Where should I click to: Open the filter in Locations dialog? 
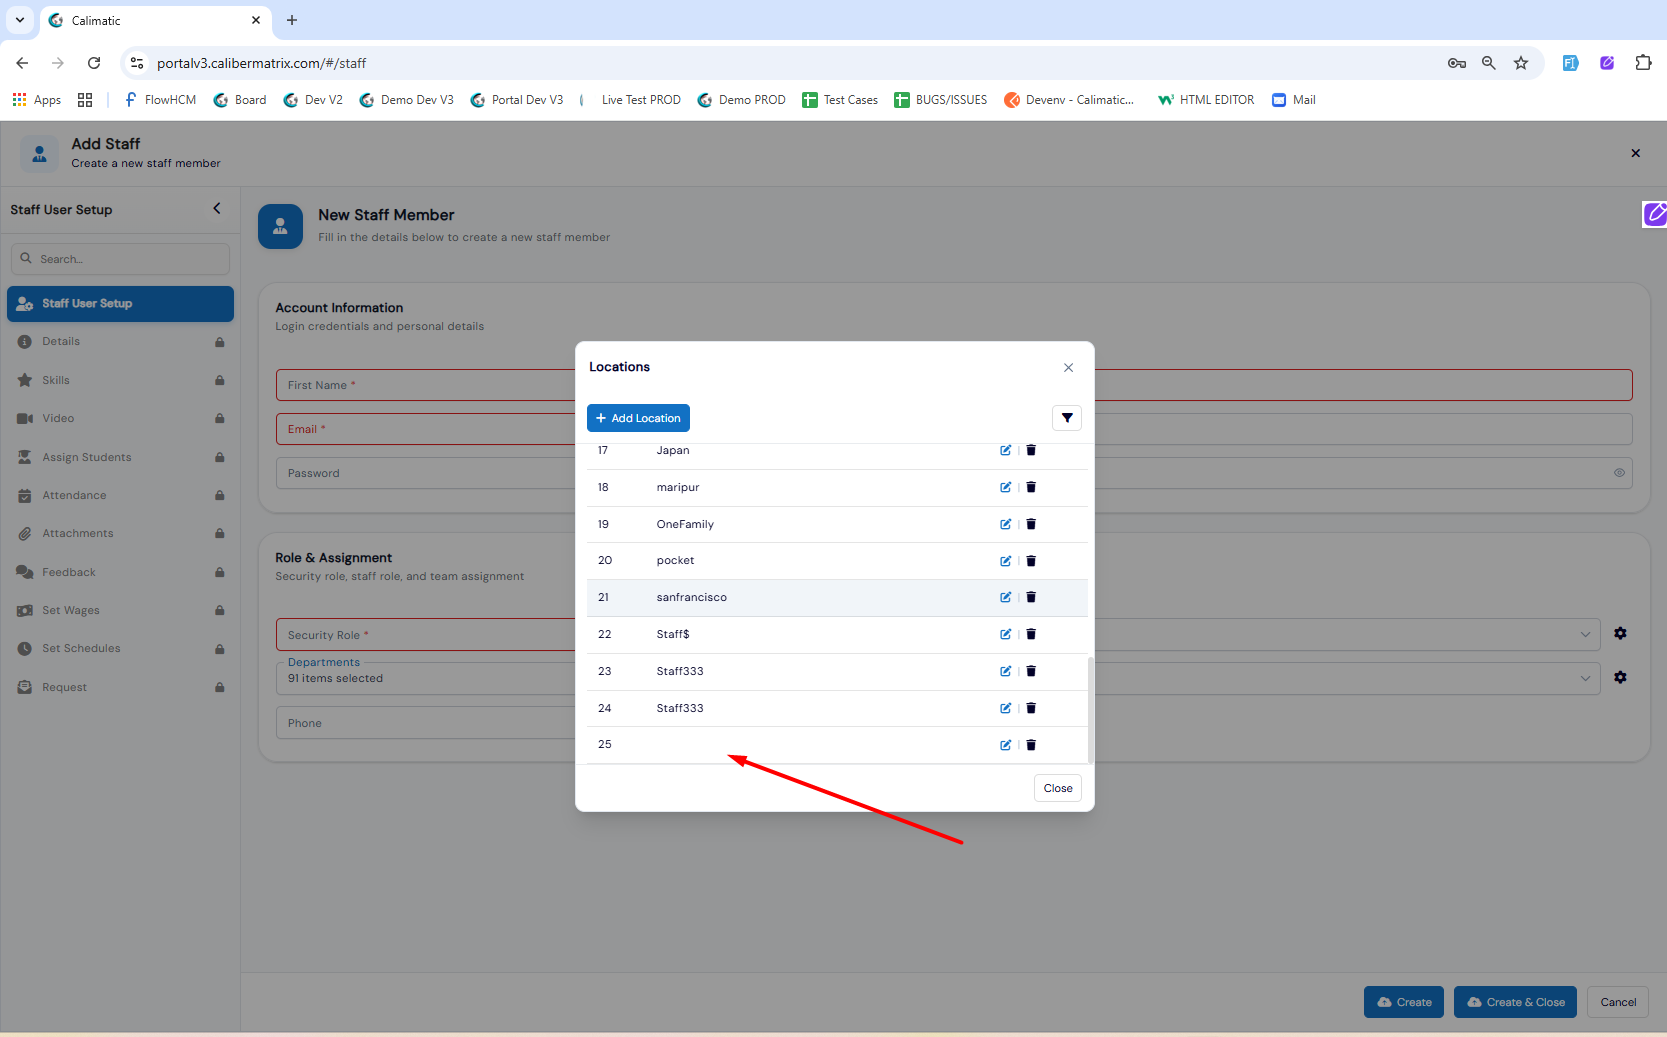(1067, 418)
